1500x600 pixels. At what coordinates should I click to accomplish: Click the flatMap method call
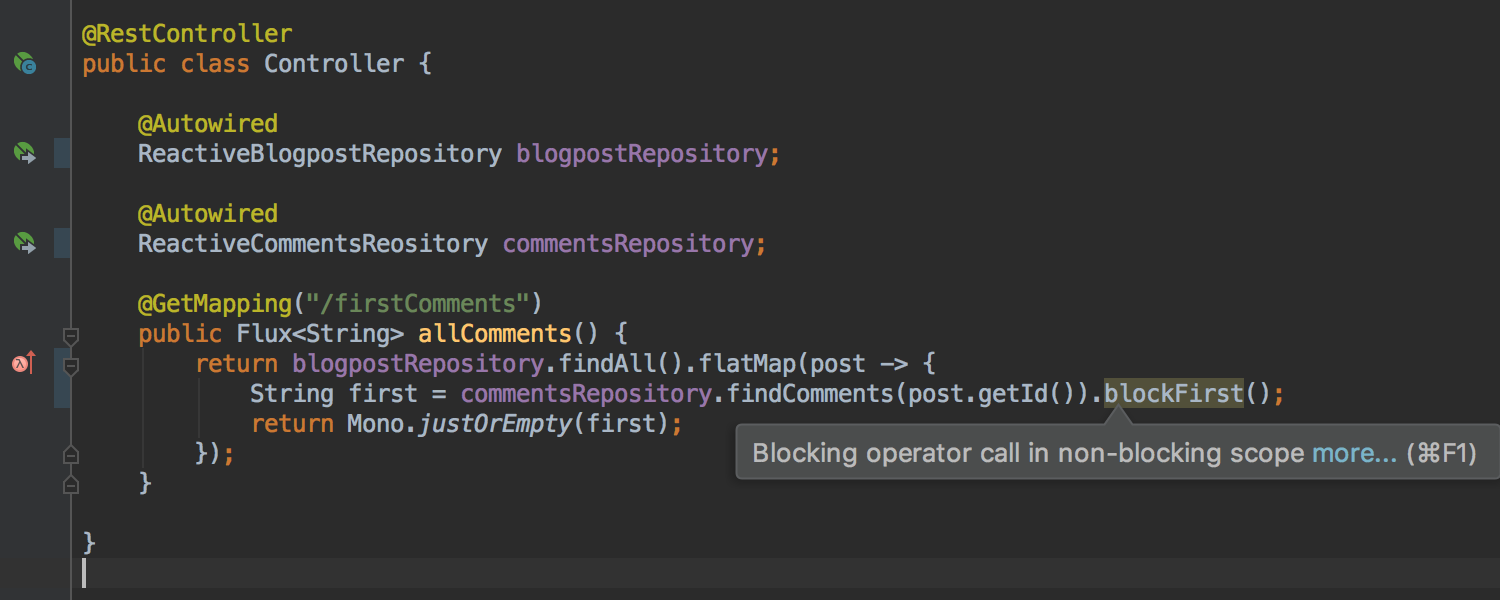(746, 363)
